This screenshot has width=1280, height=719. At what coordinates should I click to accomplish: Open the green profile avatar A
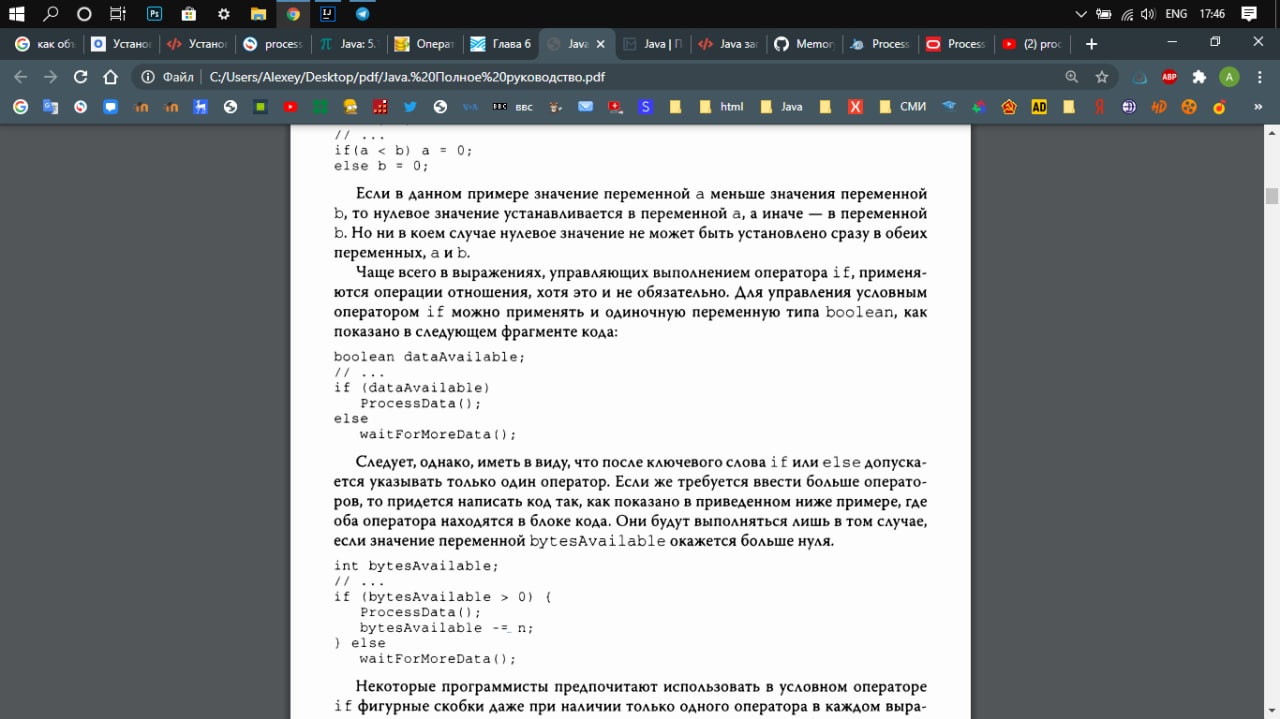(1229, 77)
